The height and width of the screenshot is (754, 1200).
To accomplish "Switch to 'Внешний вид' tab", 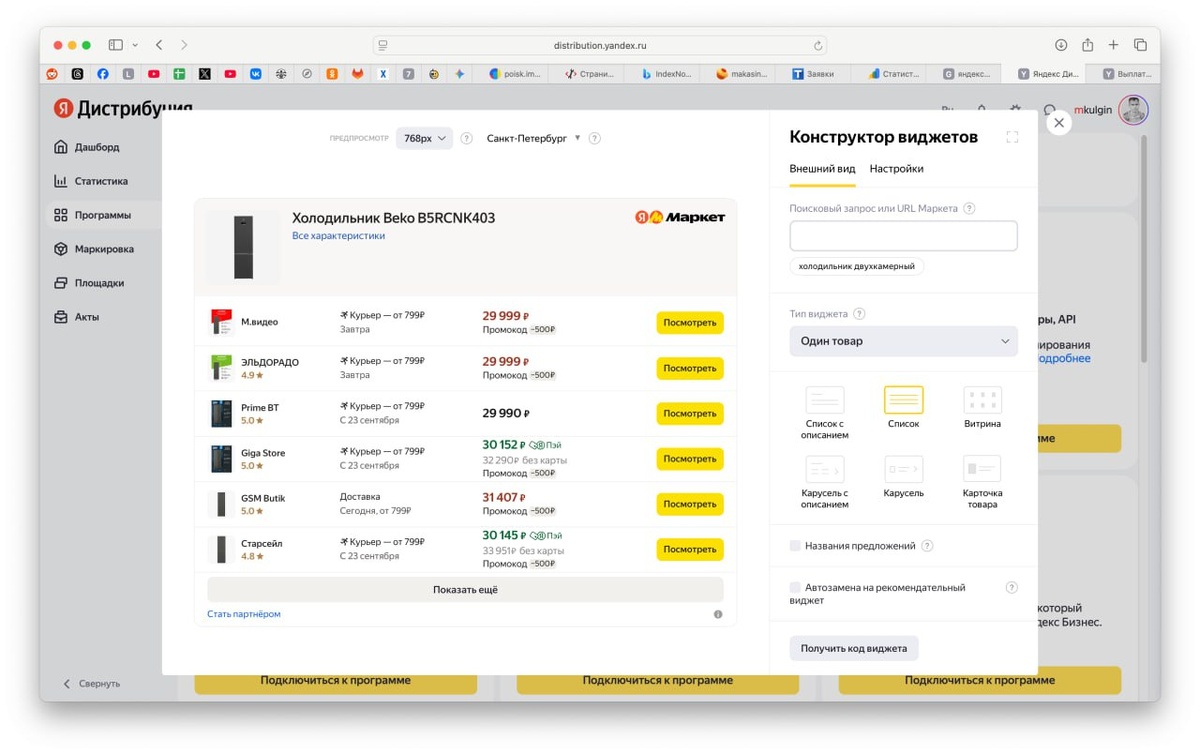I will point(822,169).
